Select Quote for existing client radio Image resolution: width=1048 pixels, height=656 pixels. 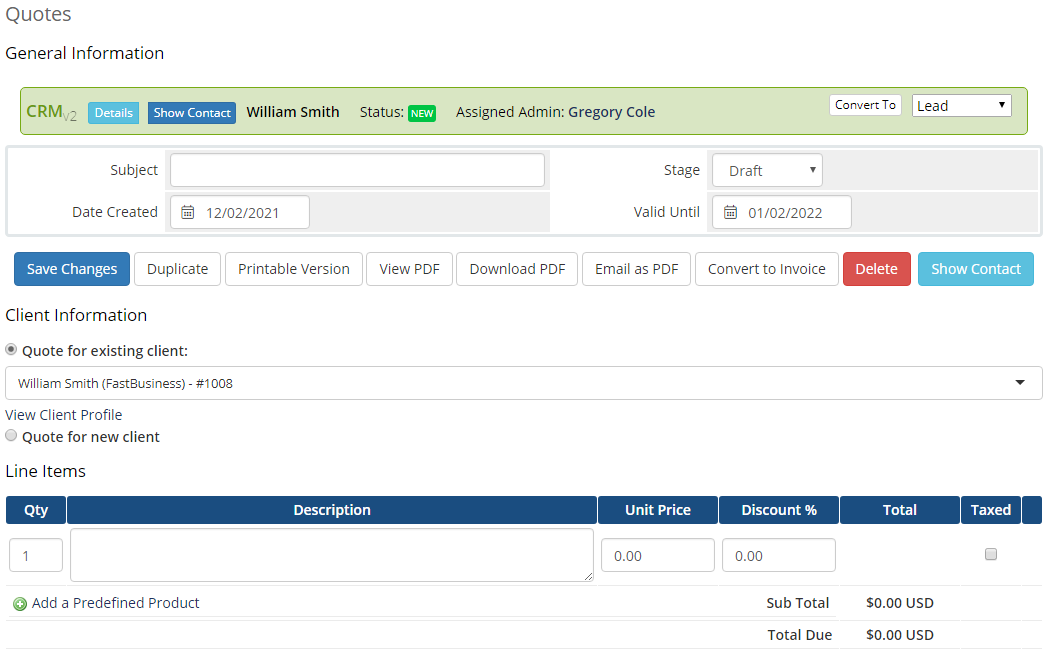11,350
